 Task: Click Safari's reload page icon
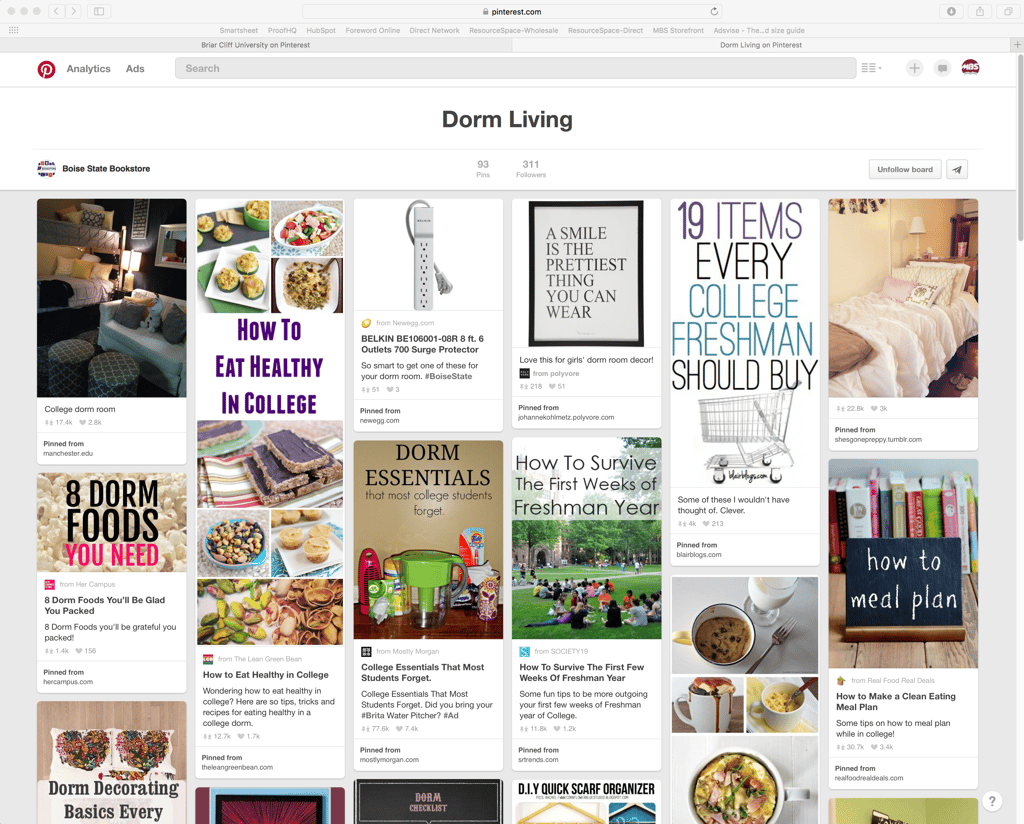714,11
